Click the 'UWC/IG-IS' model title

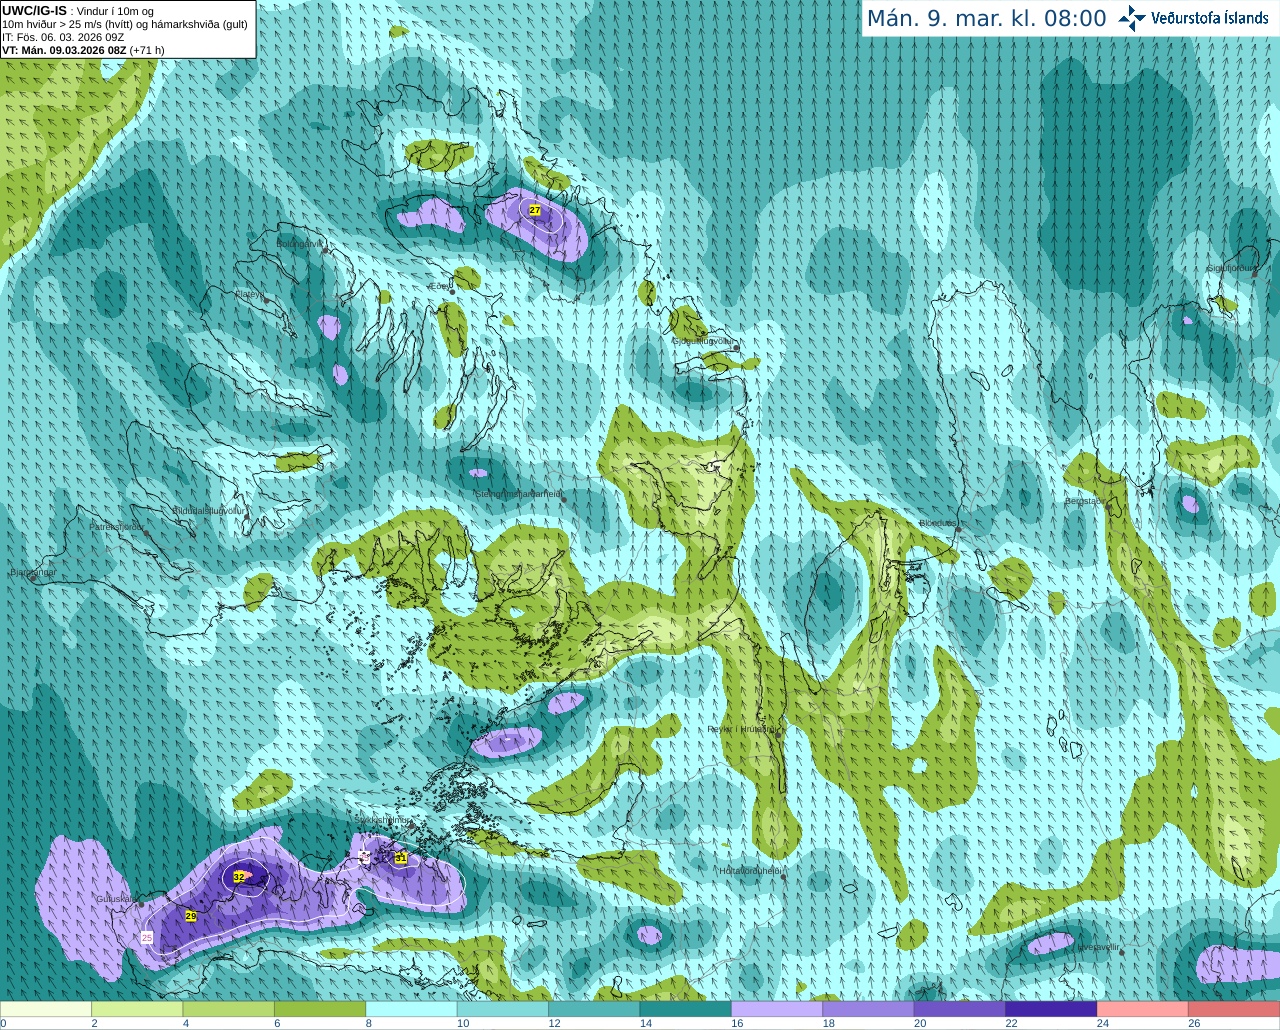tap(34, 10)
